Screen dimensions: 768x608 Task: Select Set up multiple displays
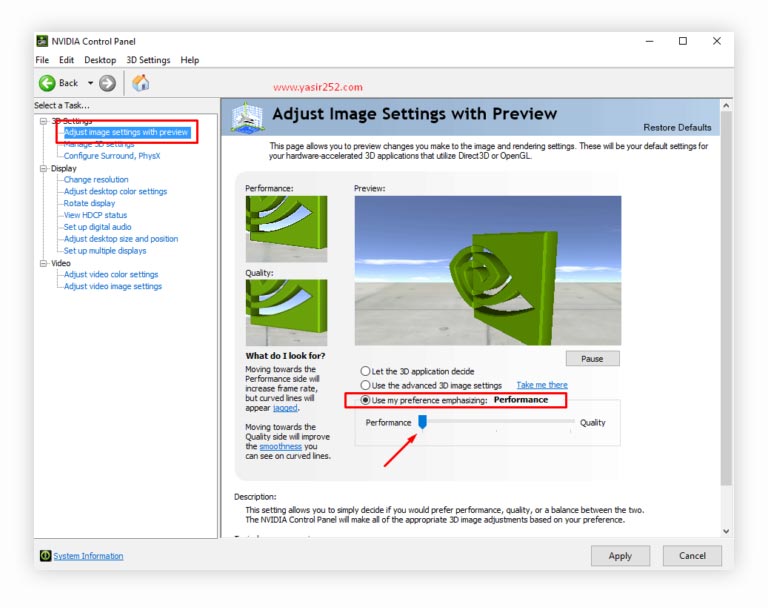point(105,250)
